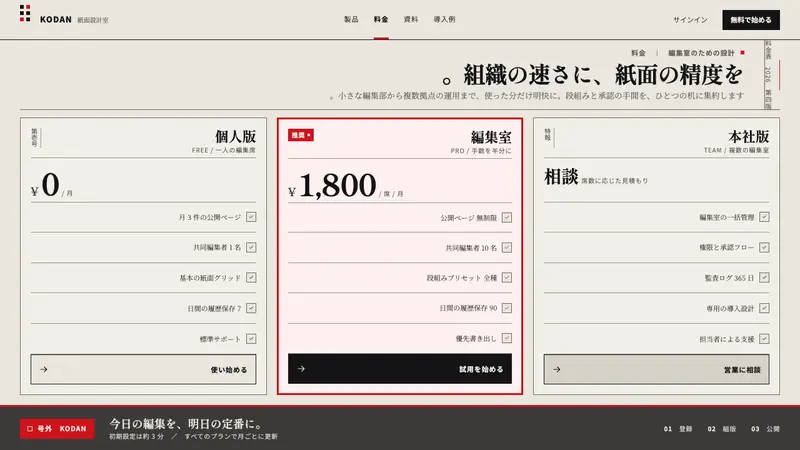Click the 試用を始める button on 編集室

[399, 368]
